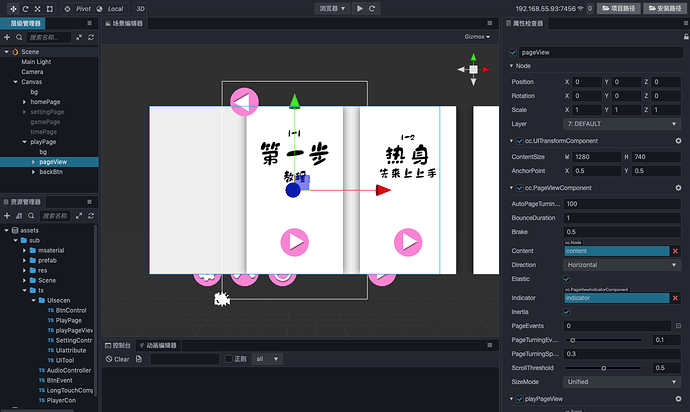Click the hierarchy search type icon
This screenshot has height=412, width=690.
click(19, 37)
